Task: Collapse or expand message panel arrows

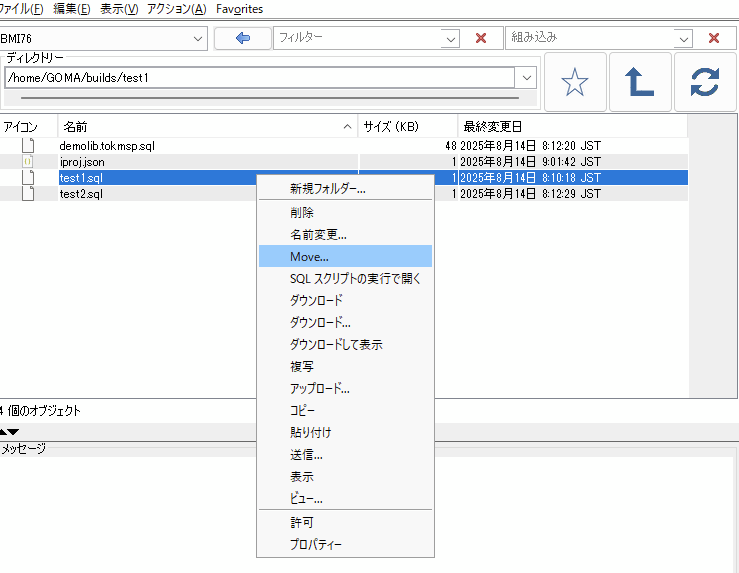Action: [9, 432]
